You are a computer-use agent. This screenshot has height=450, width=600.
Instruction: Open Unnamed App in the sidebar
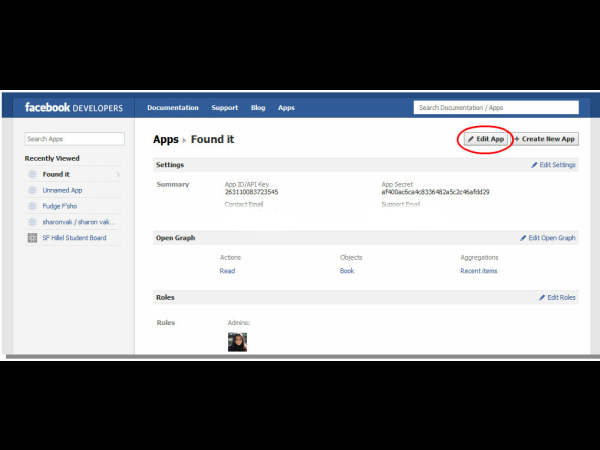[62, 190]
